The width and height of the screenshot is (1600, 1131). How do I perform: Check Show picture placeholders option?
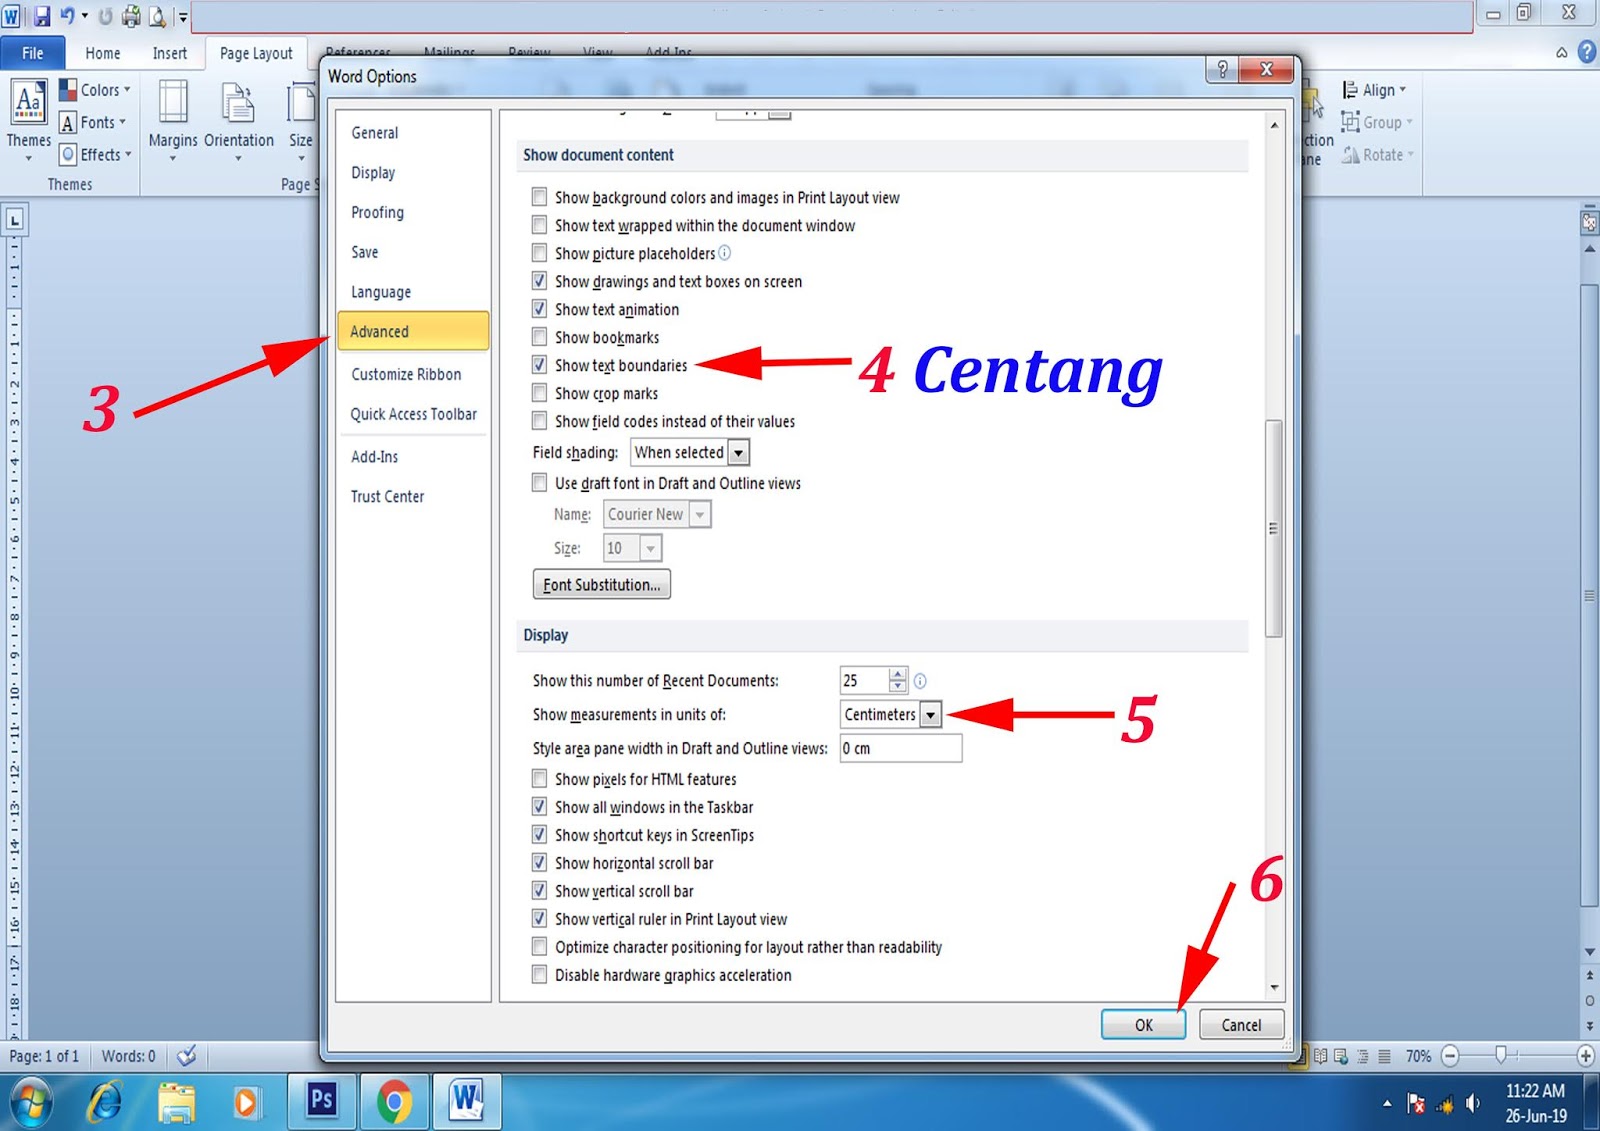[539, 253]
